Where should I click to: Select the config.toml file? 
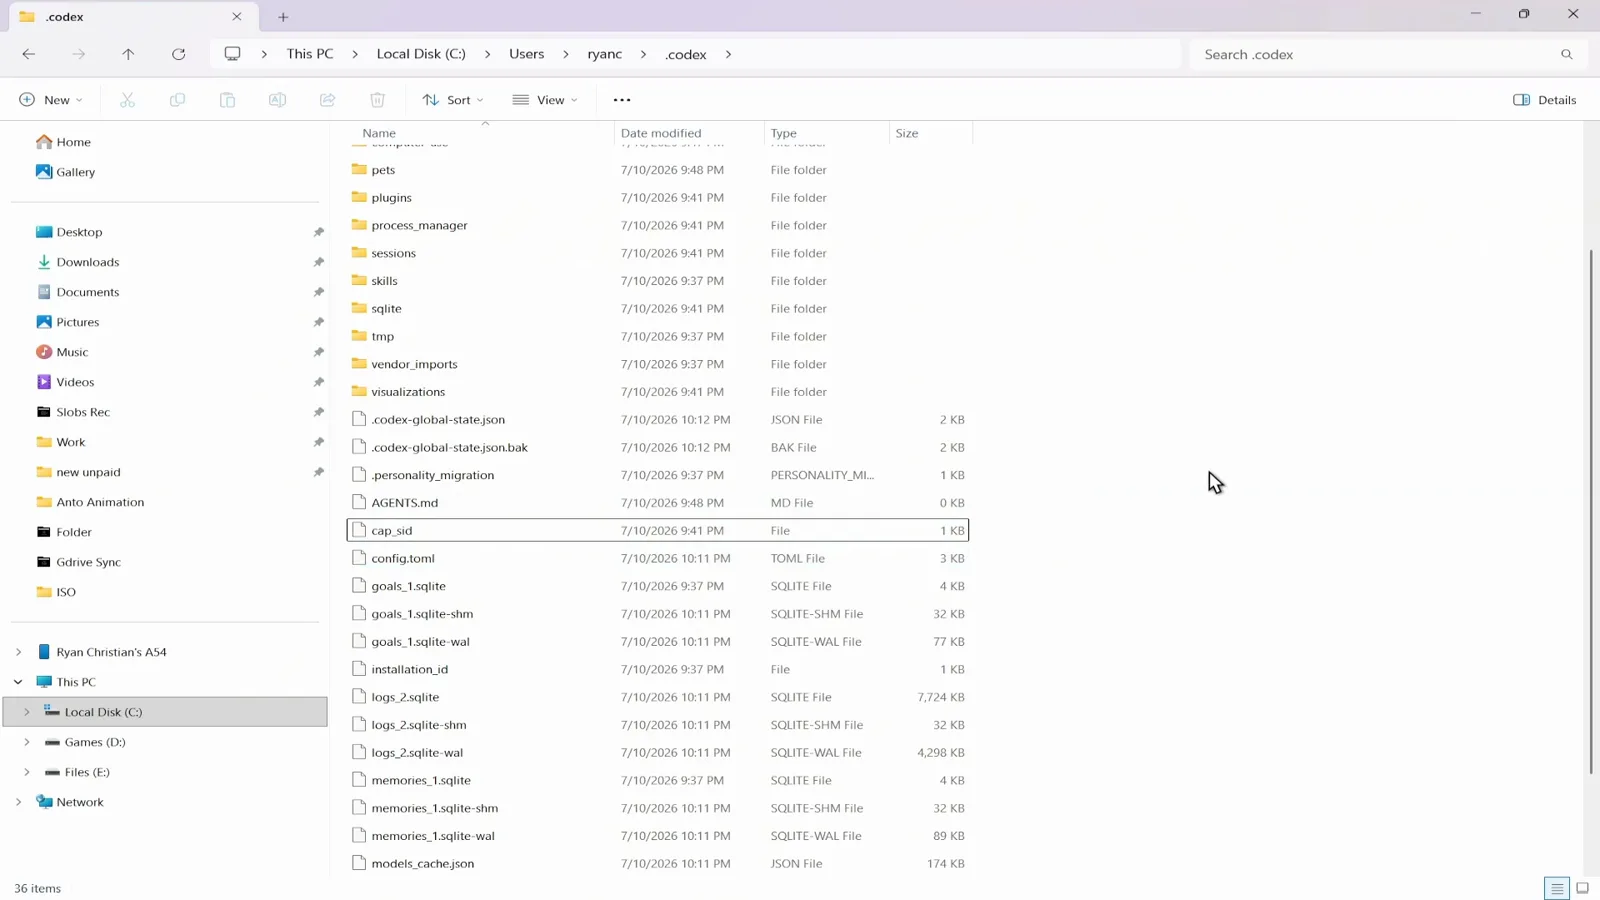pyautogui.click(x=658, y=558)
